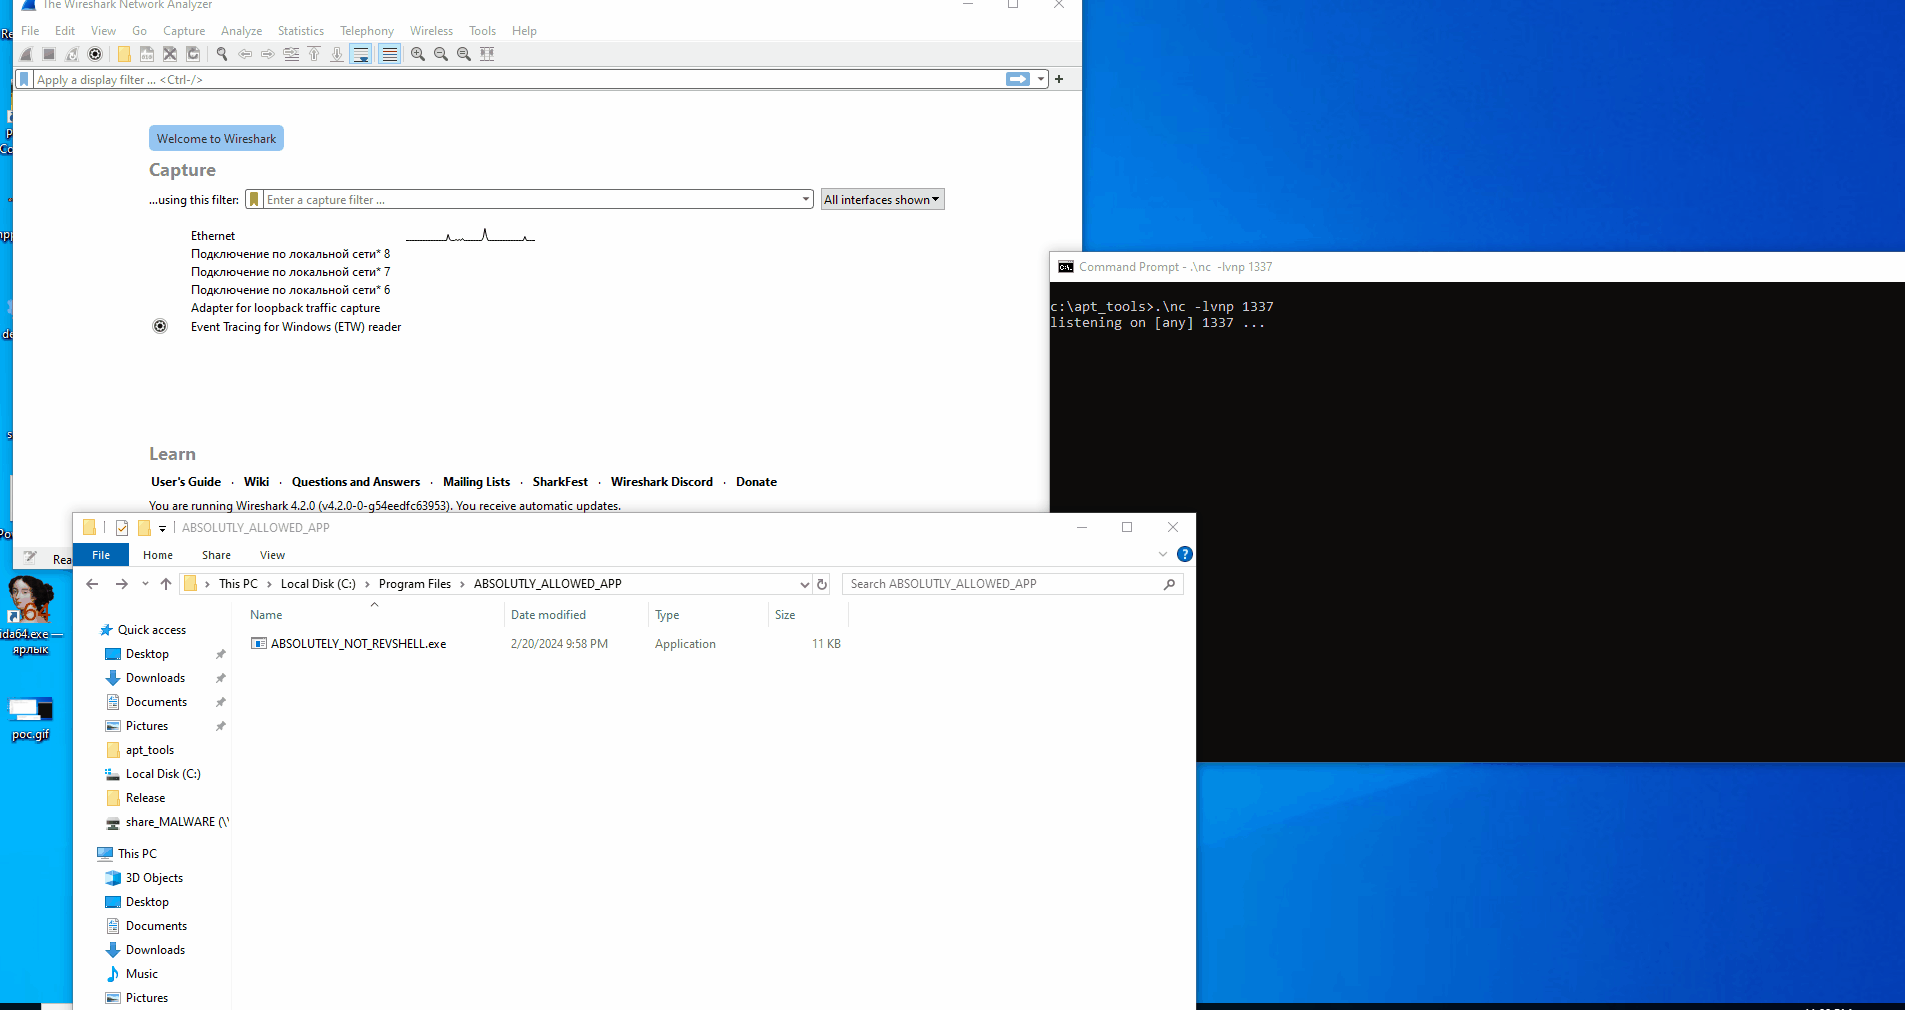This screenshot has width=1905, height=1010.
Task: Click the Wireshark capture options gear icon
Action: [x=95, y=54]
